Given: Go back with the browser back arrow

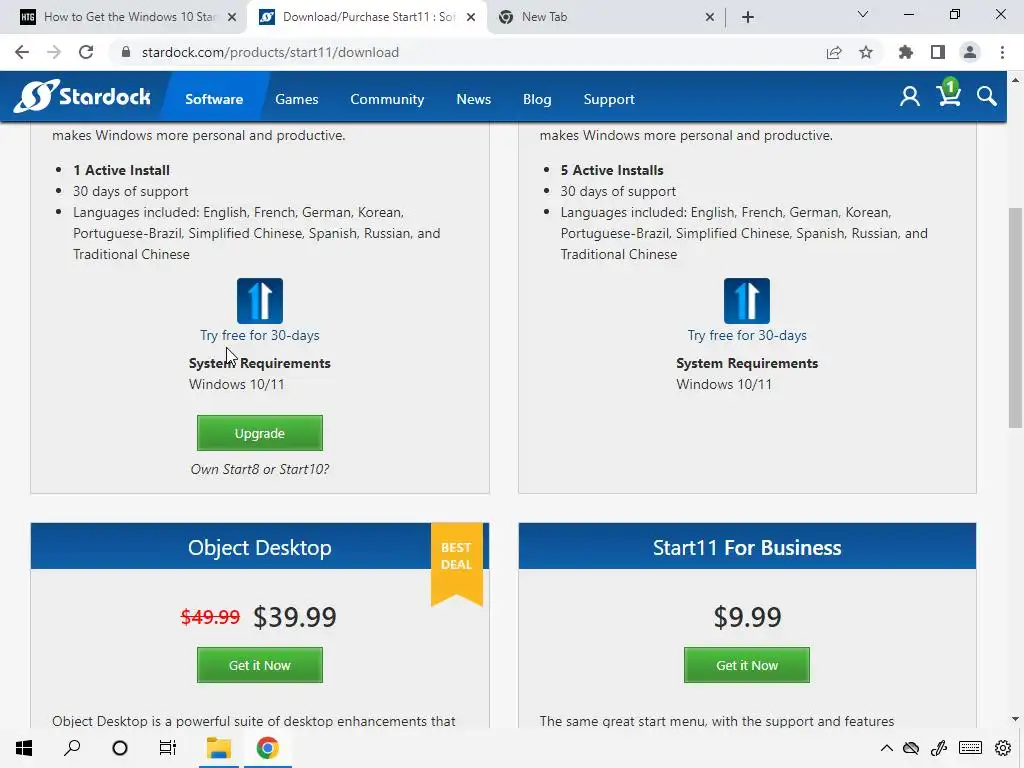Looking at the screenshot, I should click(x=22, y=52).
